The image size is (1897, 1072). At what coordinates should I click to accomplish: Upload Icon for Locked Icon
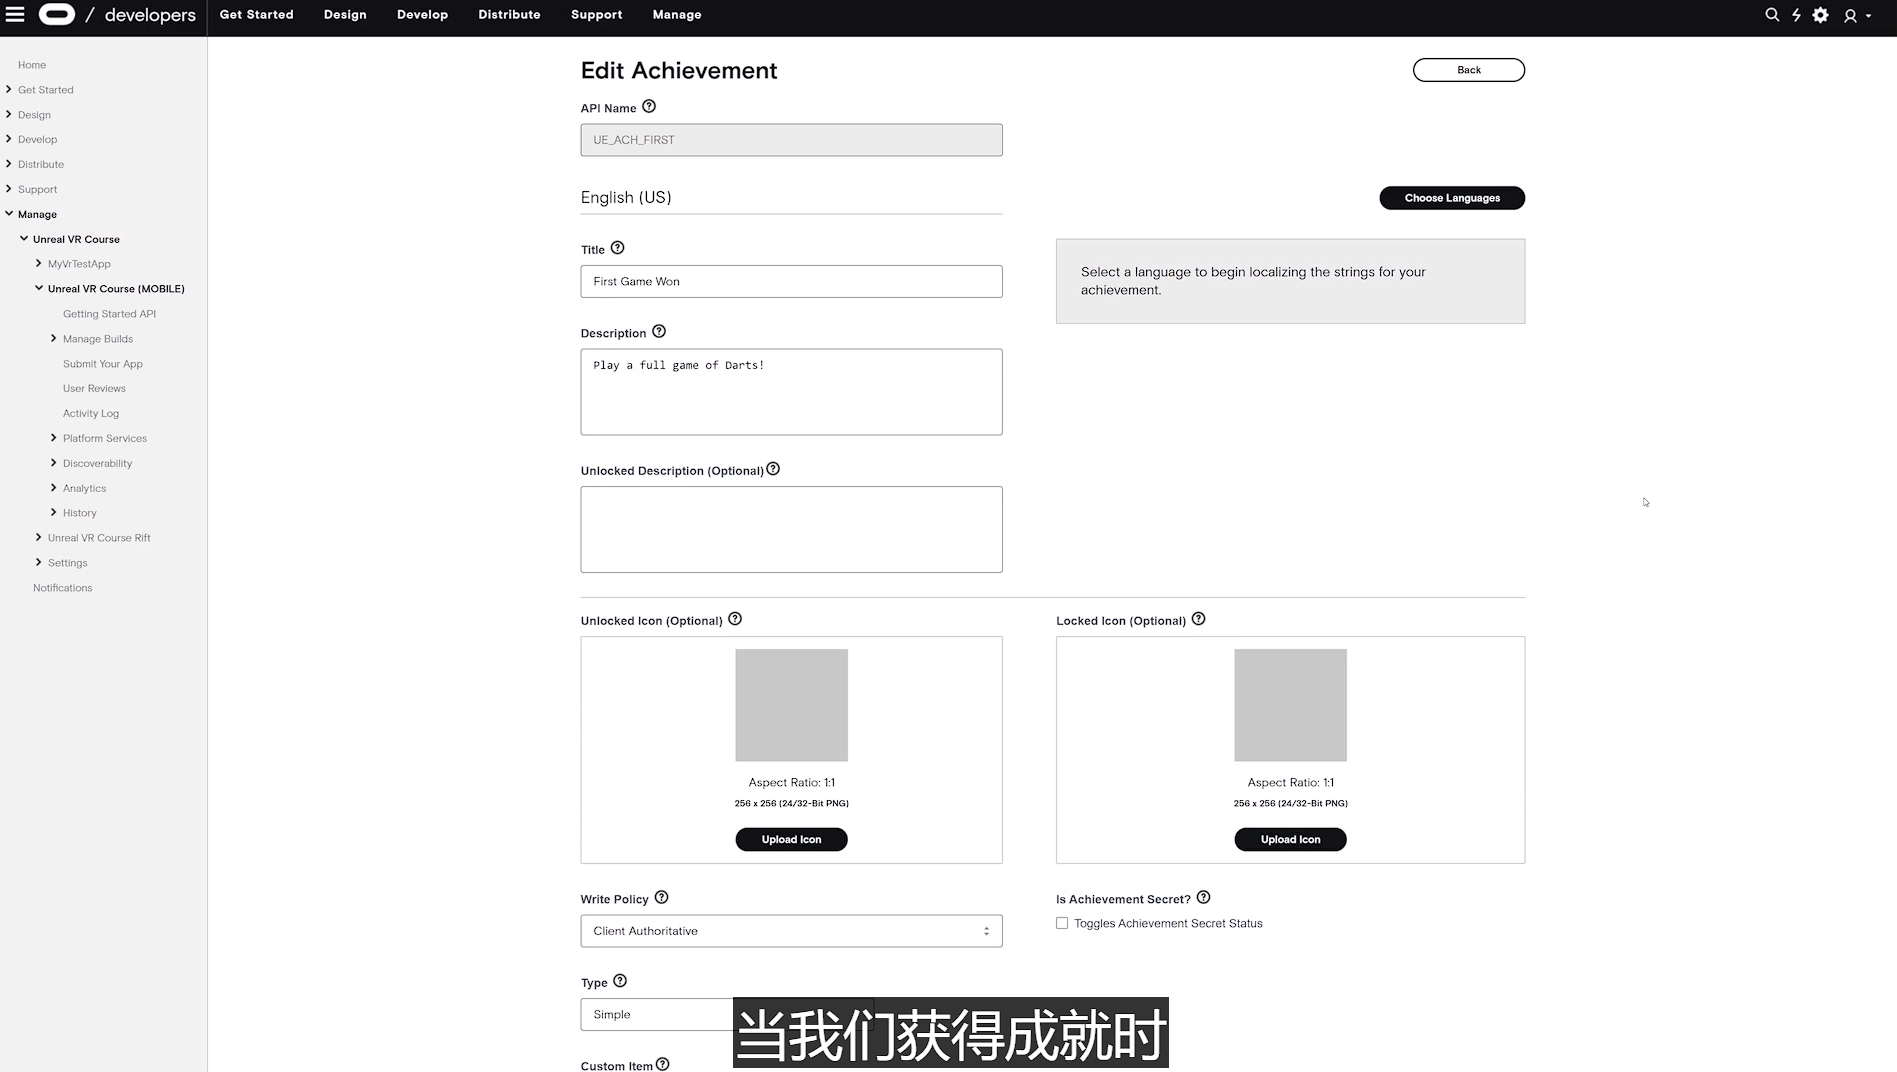[x=1290, y=840]
